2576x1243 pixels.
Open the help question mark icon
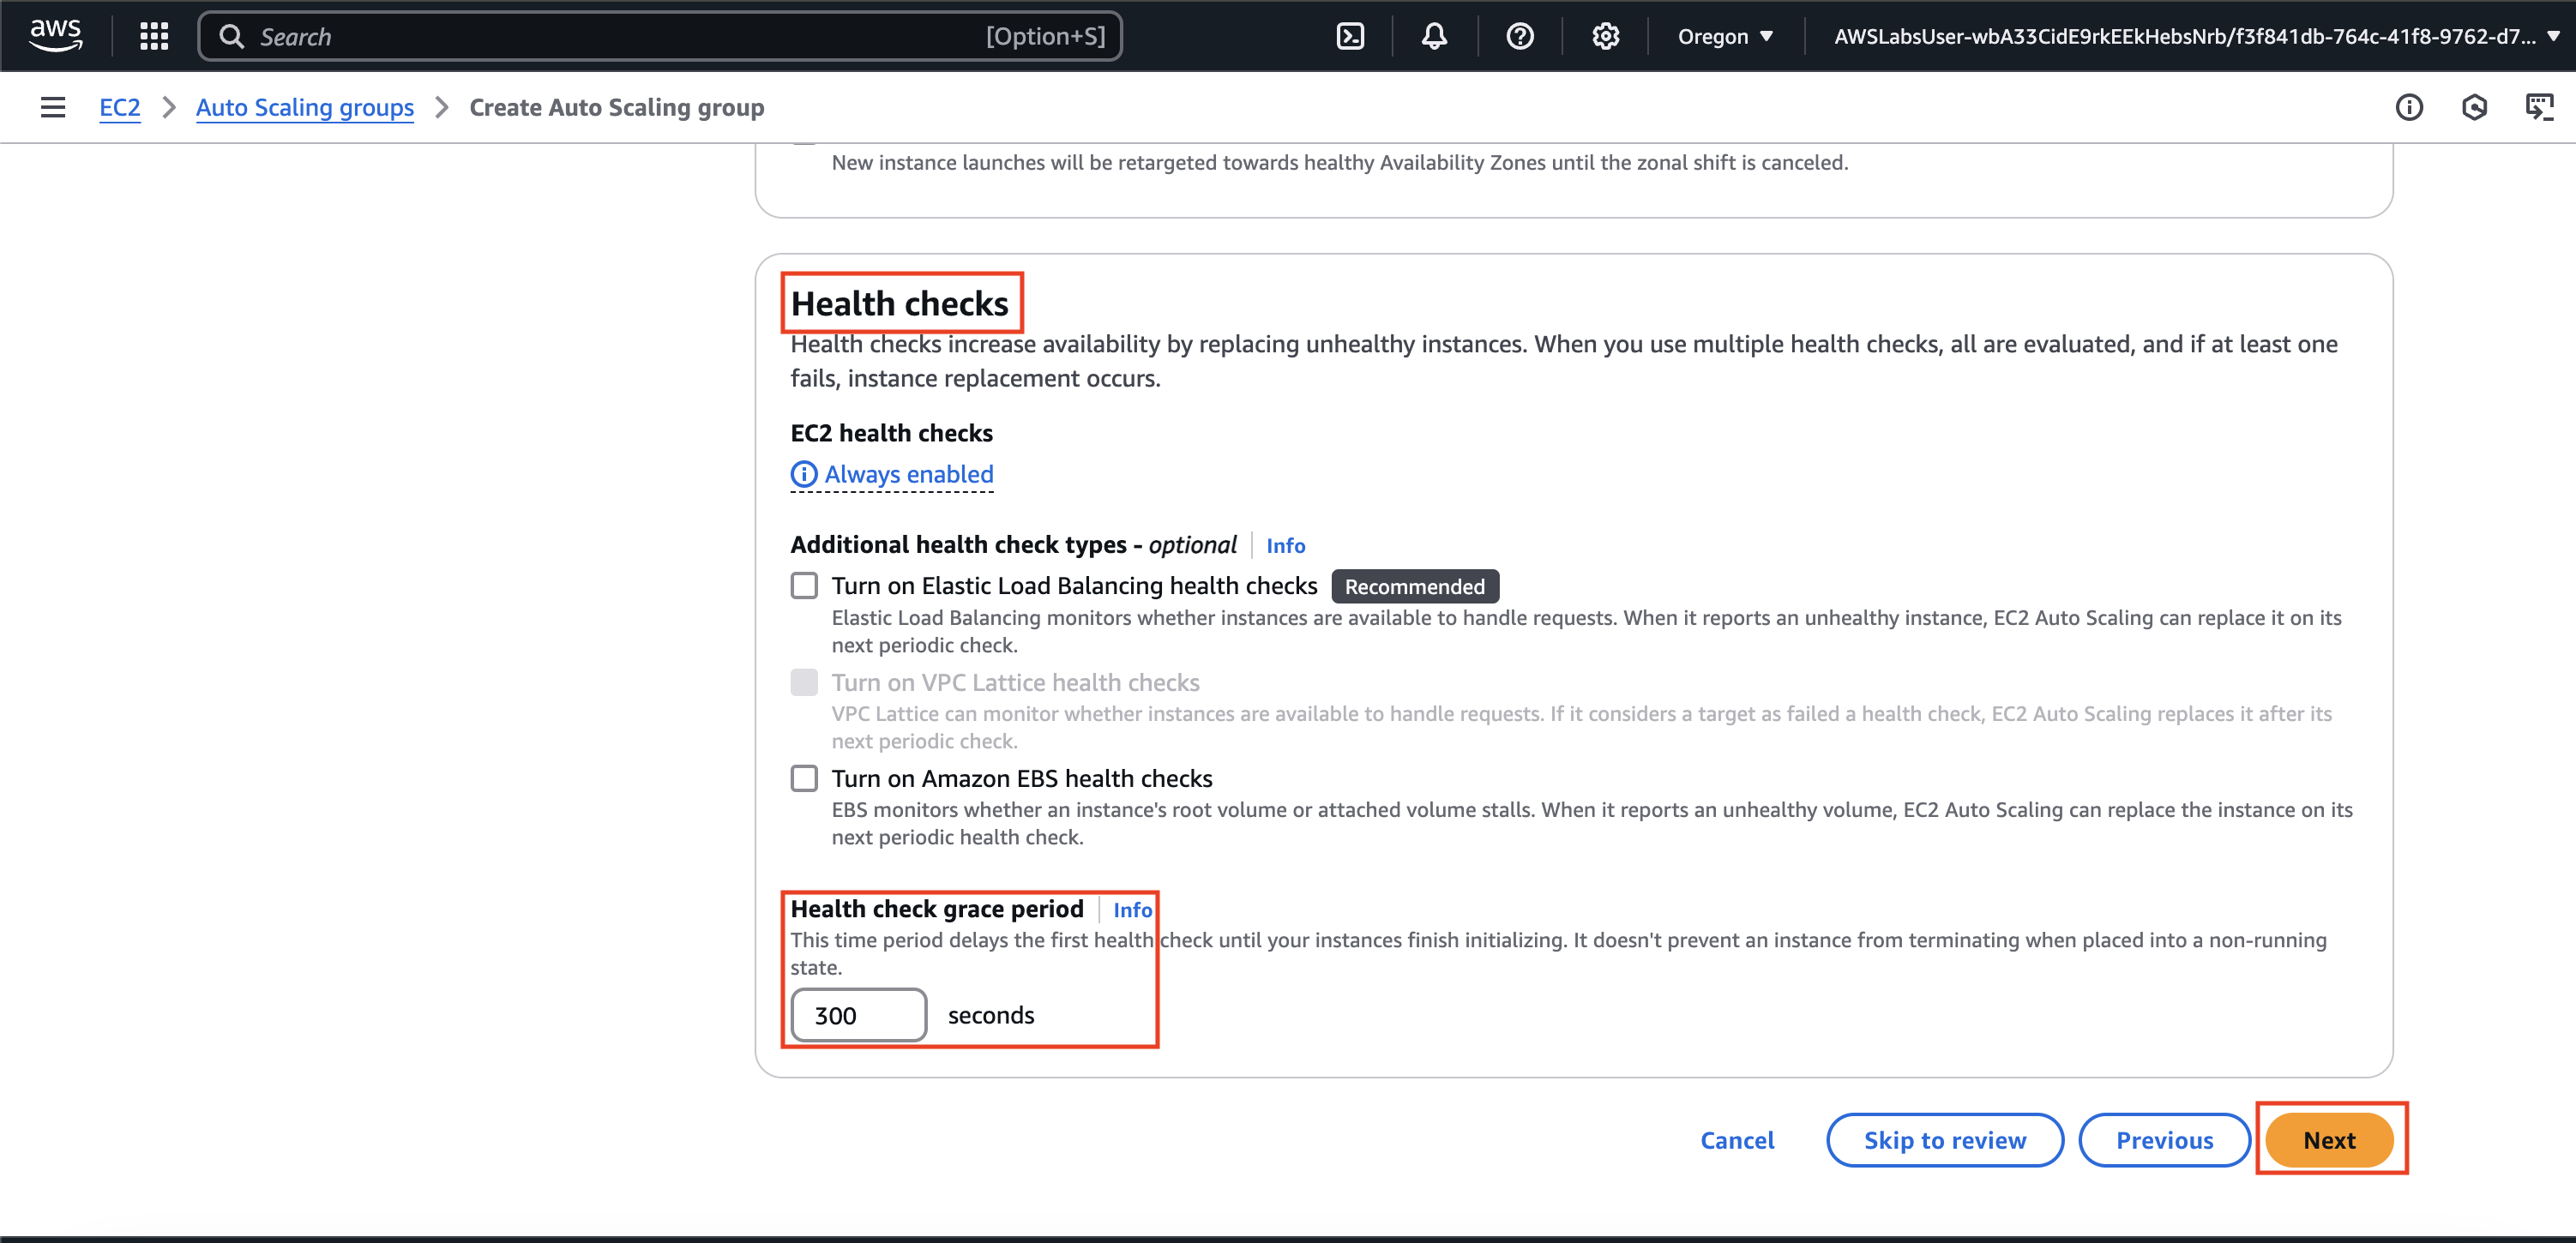1519,36
